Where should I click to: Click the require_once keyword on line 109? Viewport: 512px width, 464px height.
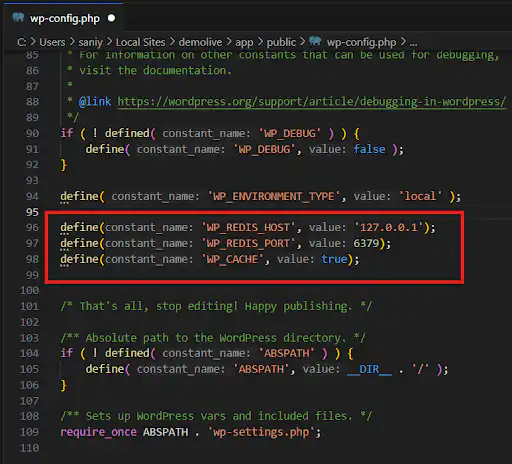98,432
